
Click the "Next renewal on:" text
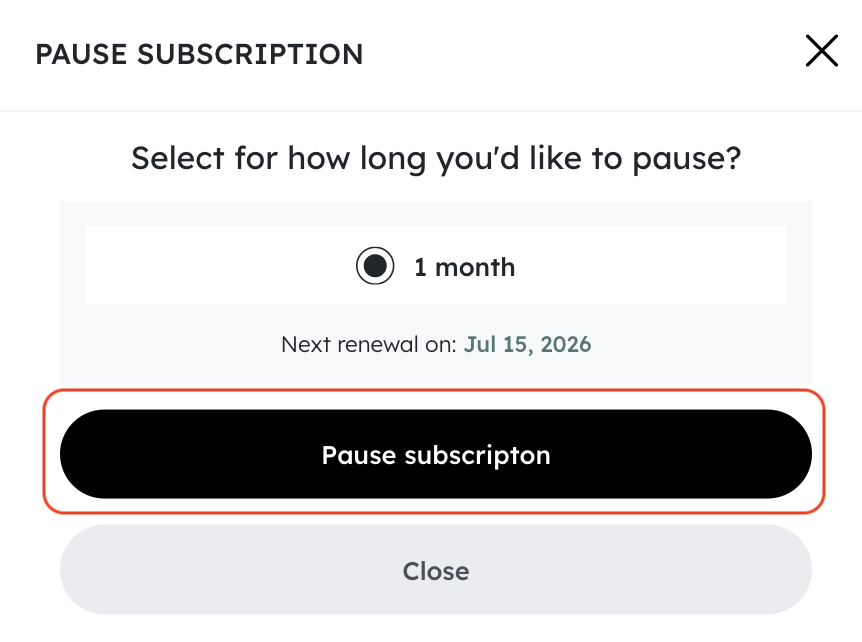pos(369,345)
